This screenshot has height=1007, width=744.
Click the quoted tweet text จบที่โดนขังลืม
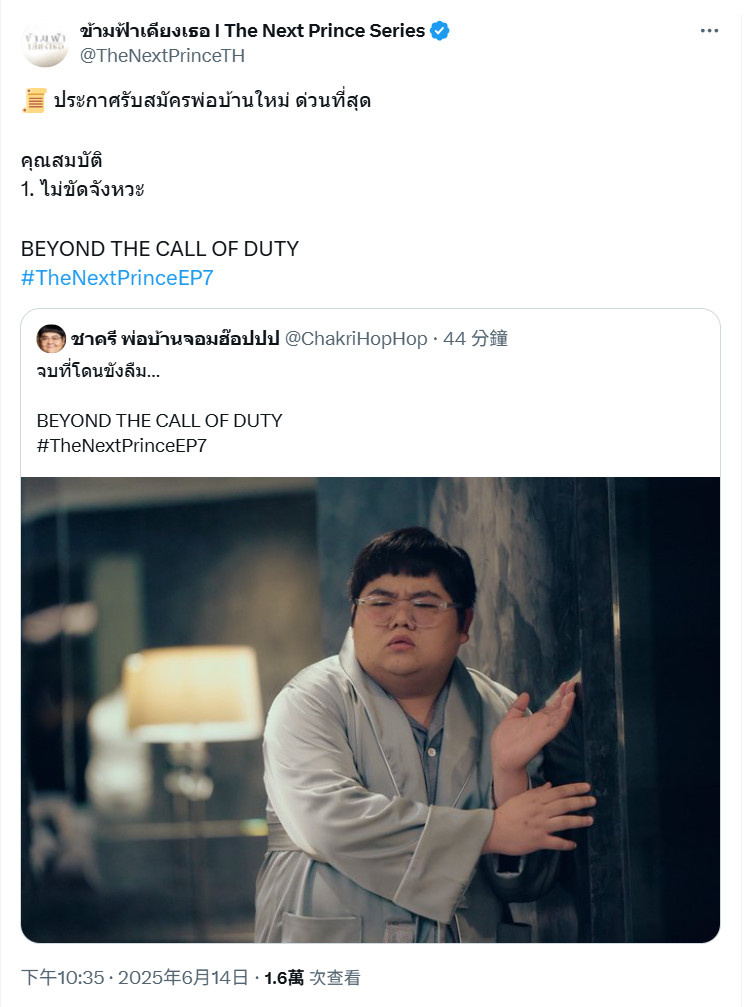click(98, 371)
